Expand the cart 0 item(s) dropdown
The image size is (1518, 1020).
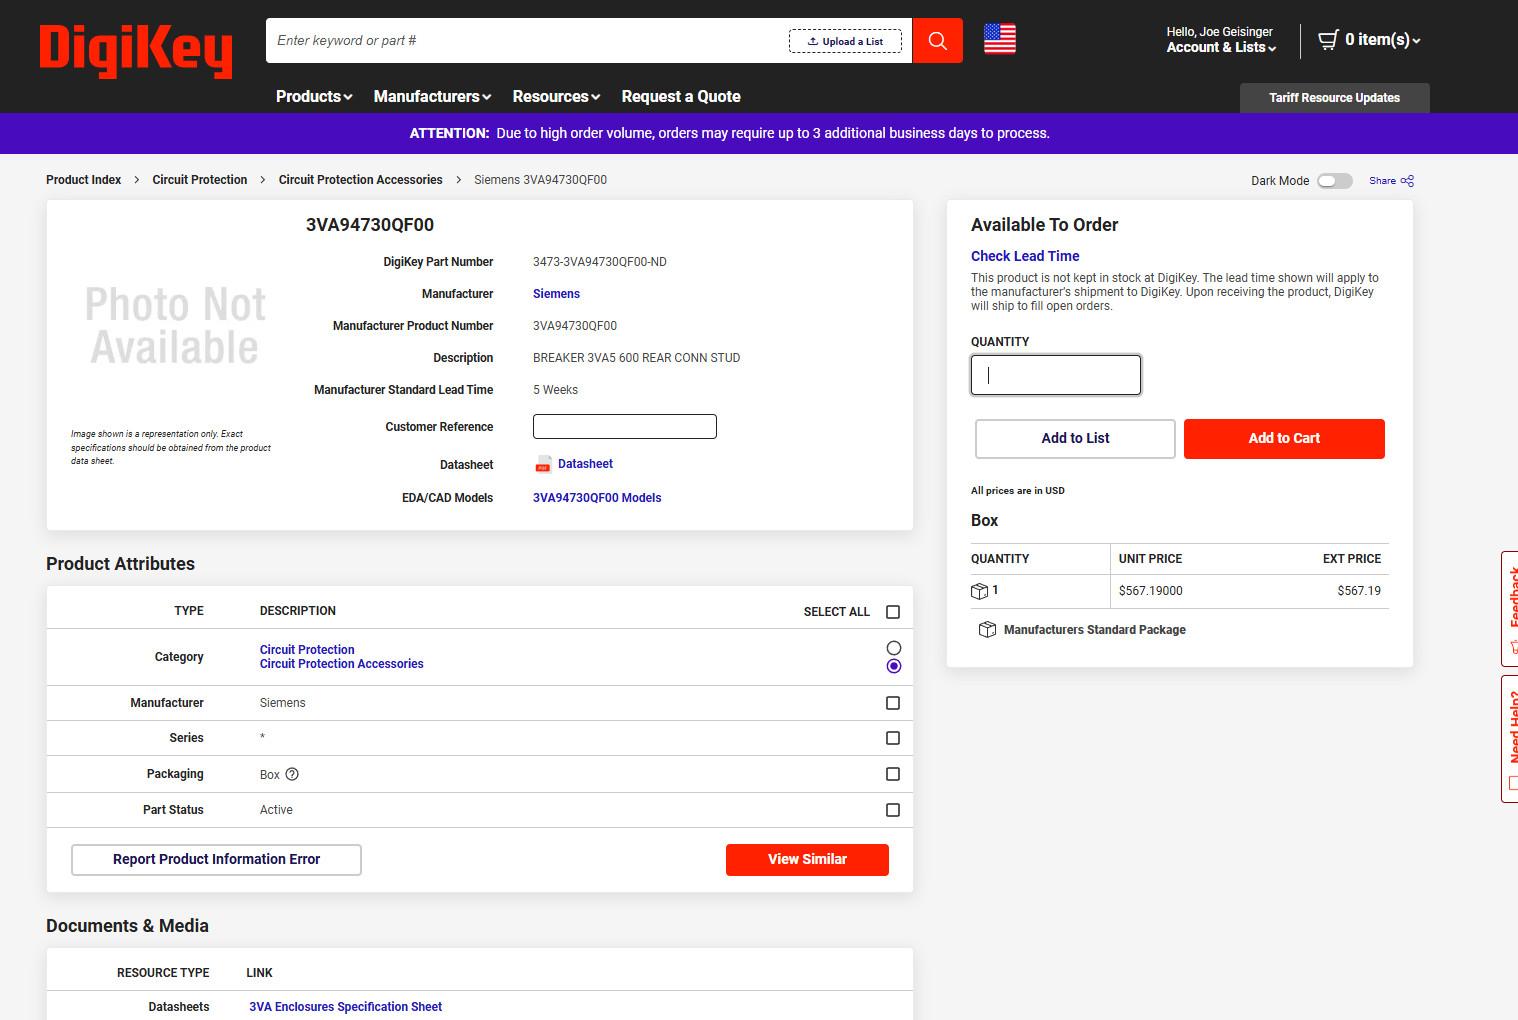click(1383, 40)
